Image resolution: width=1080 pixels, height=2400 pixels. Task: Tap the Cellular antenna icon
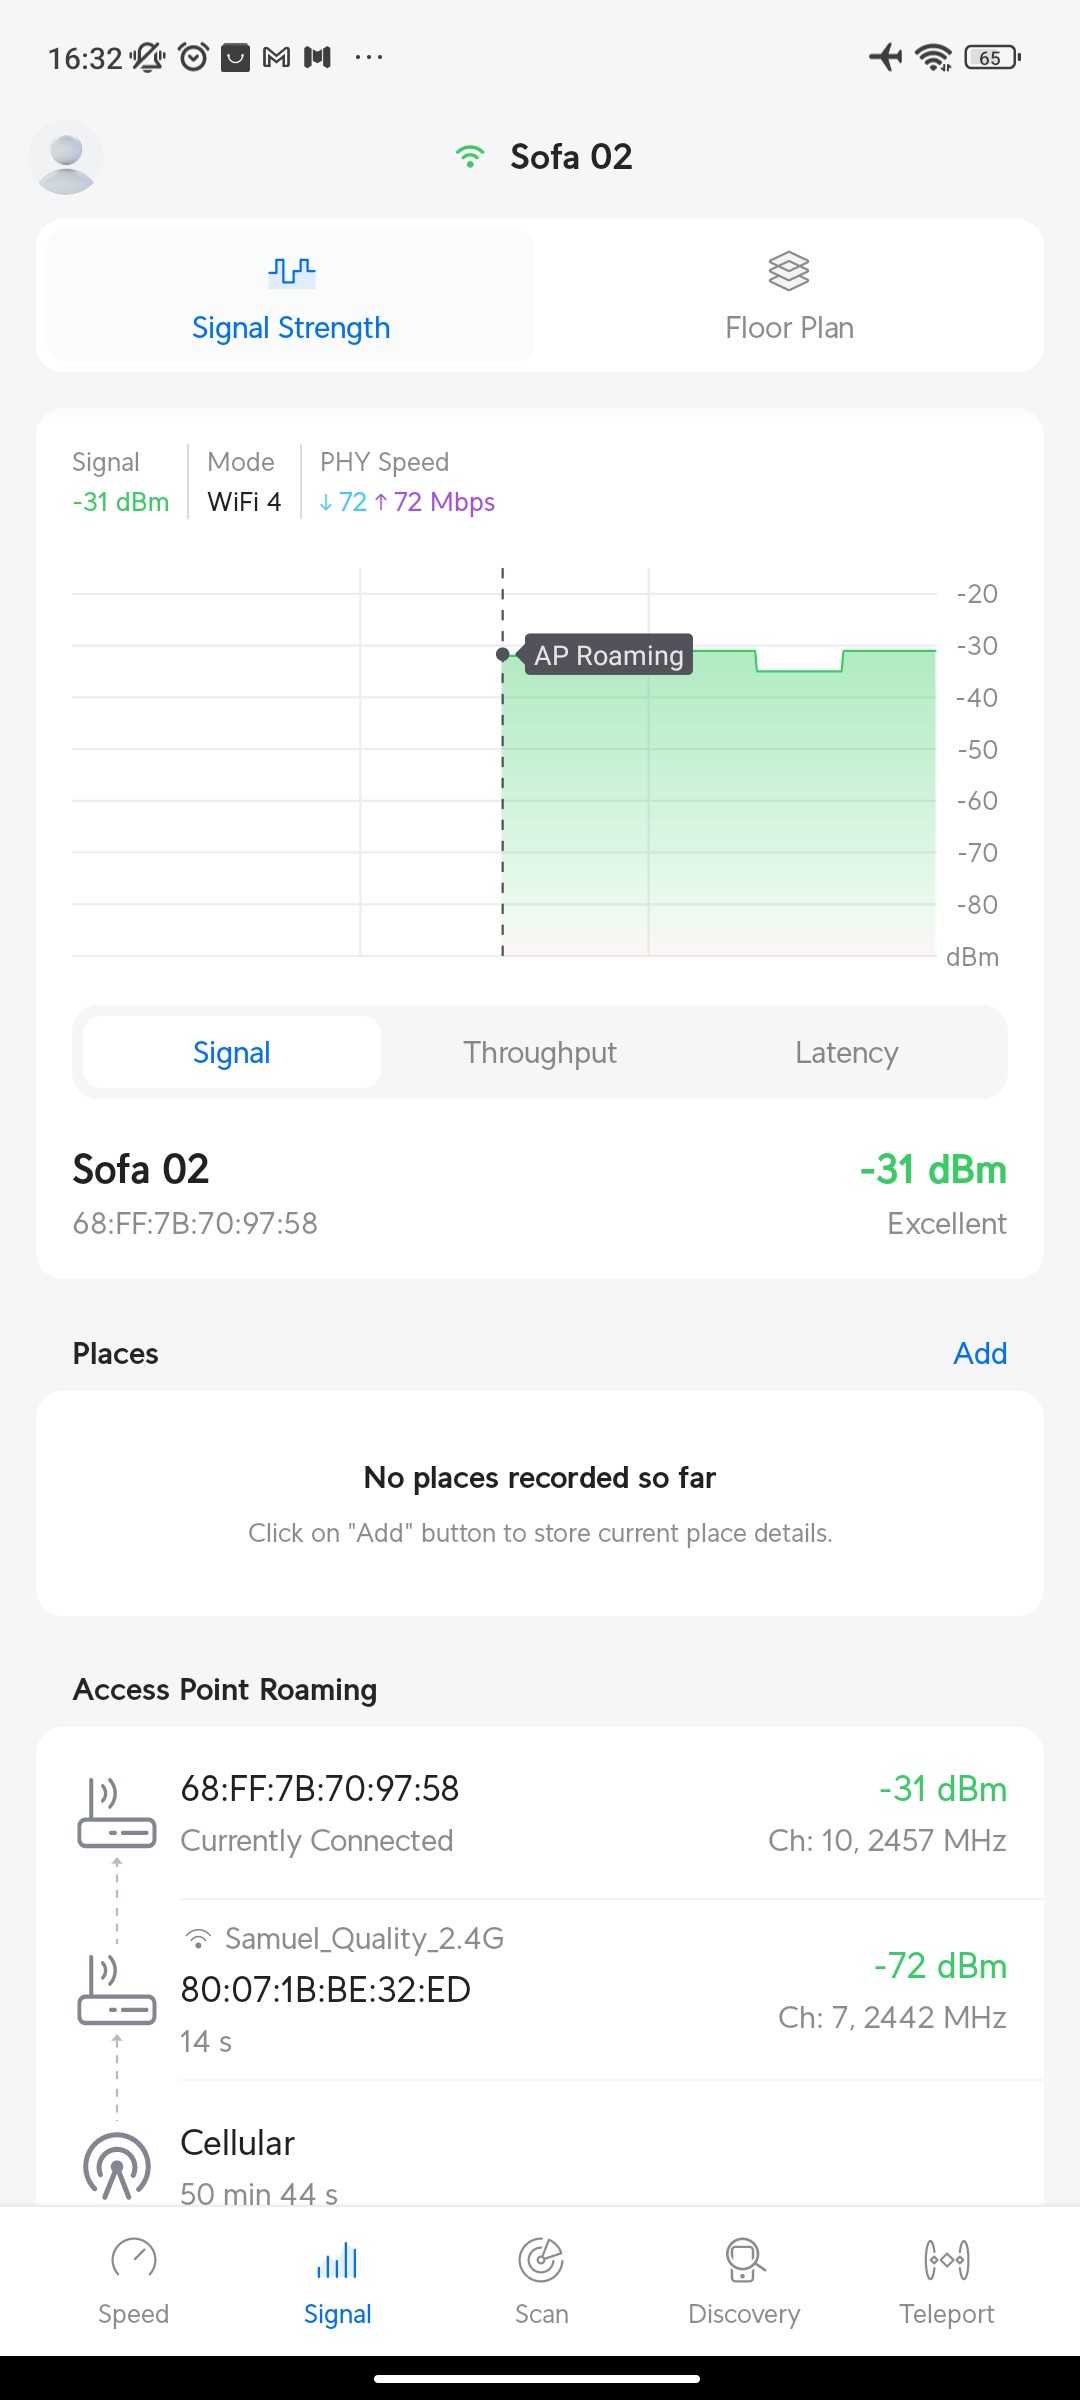[x=117, y=2166]
